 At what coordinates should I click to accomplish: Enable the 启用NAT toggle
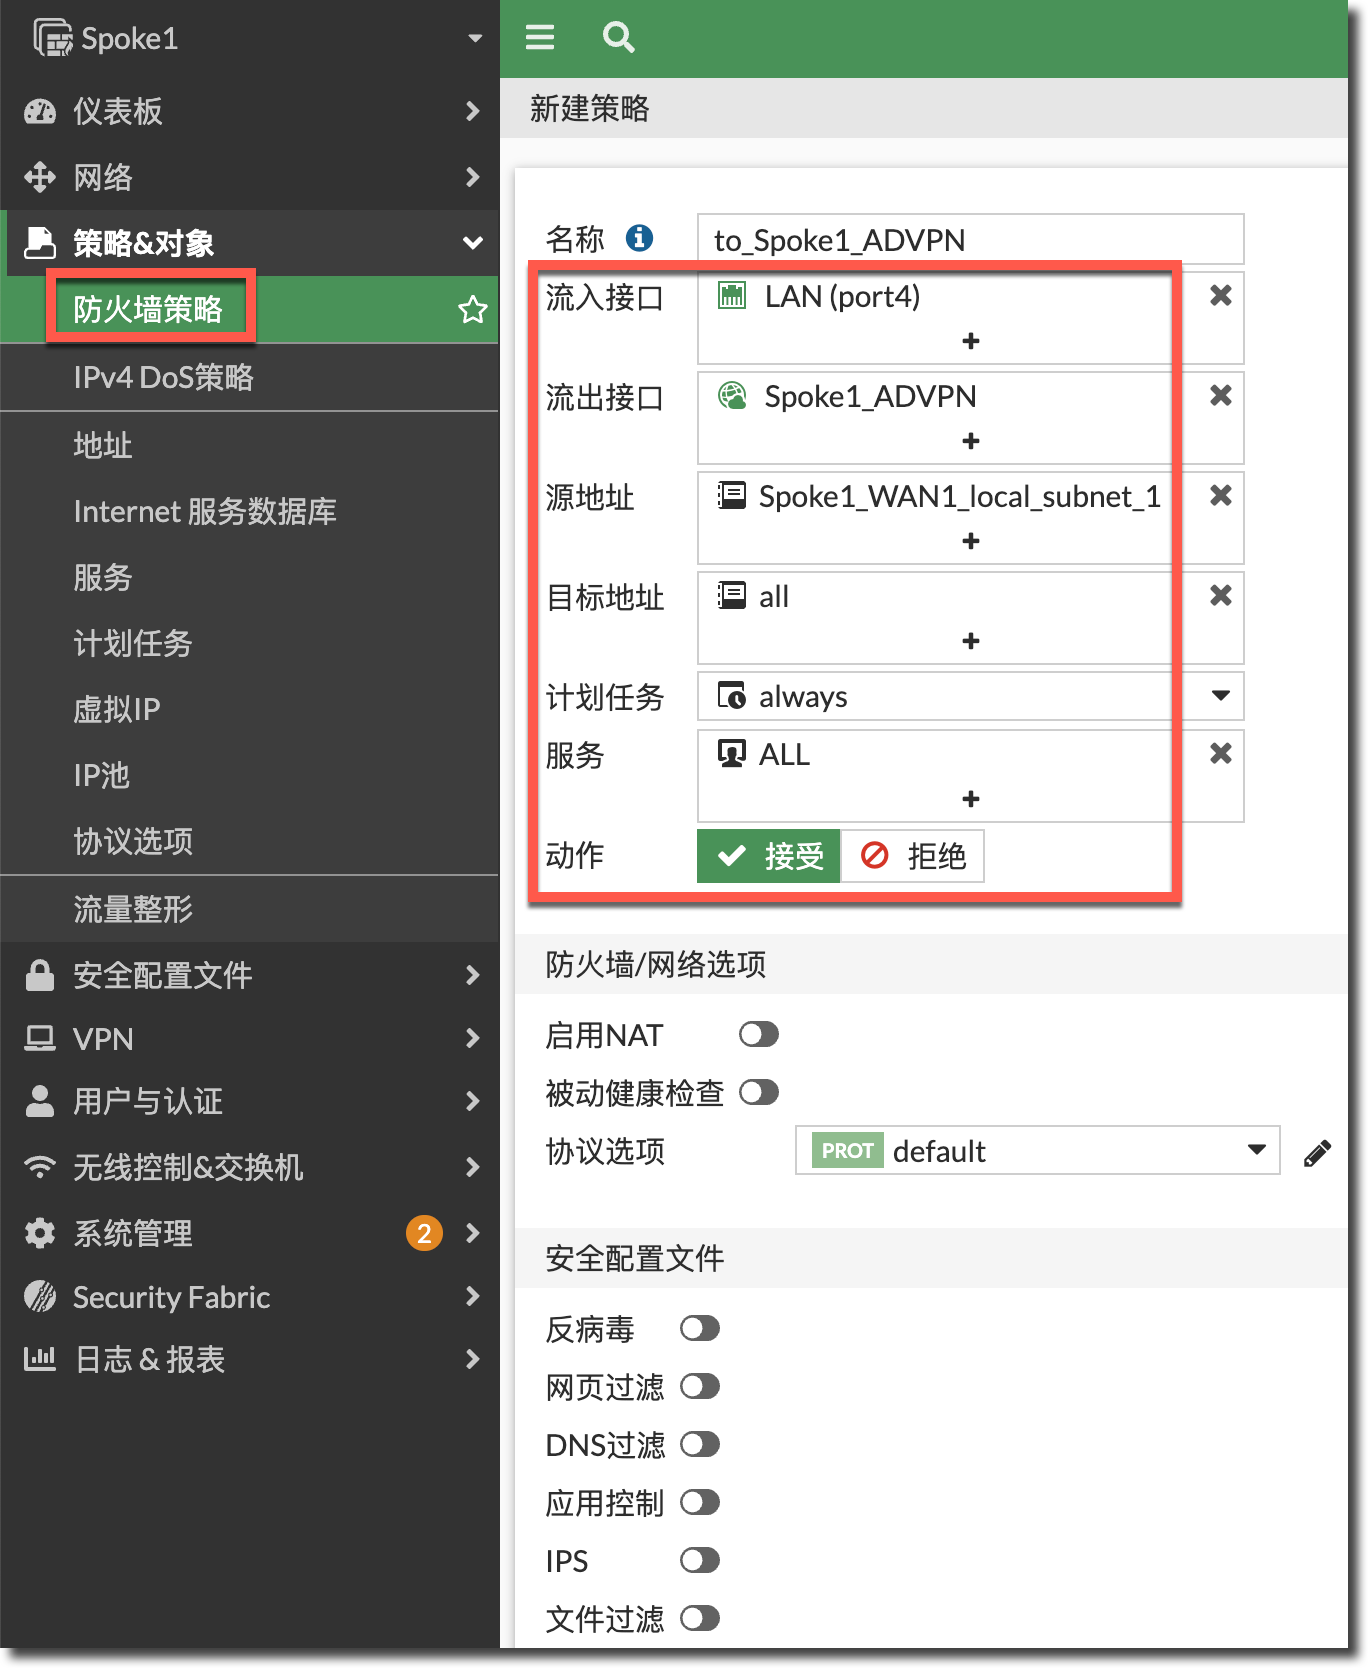click(758, 1035)
